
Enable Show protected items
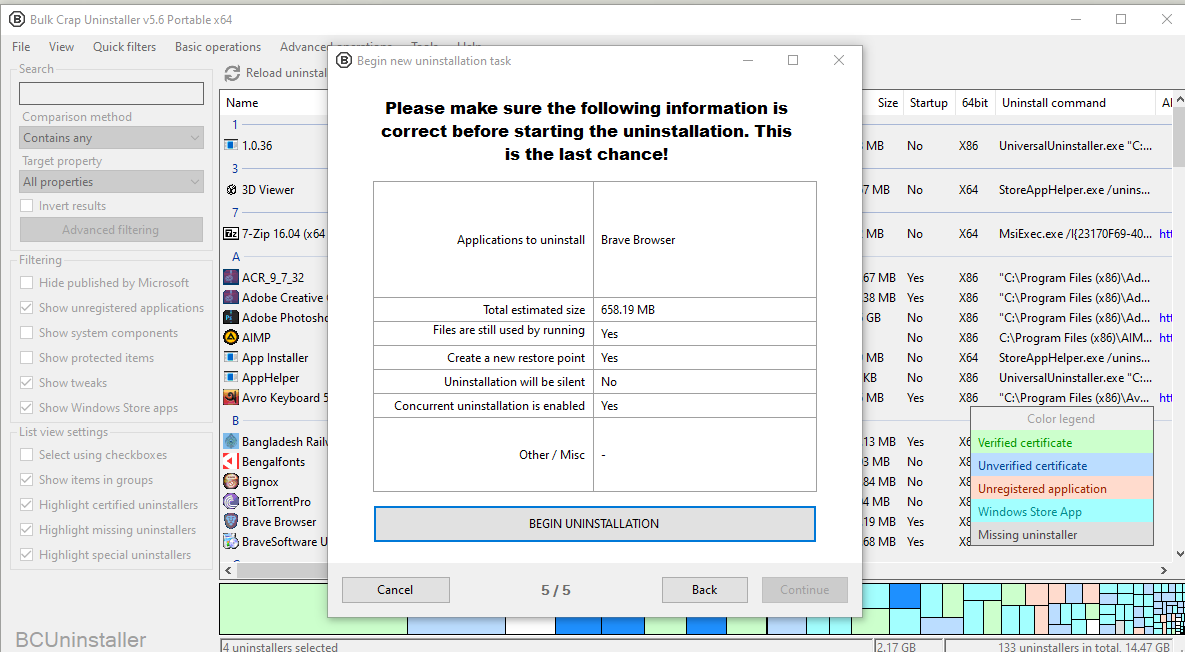26,357
